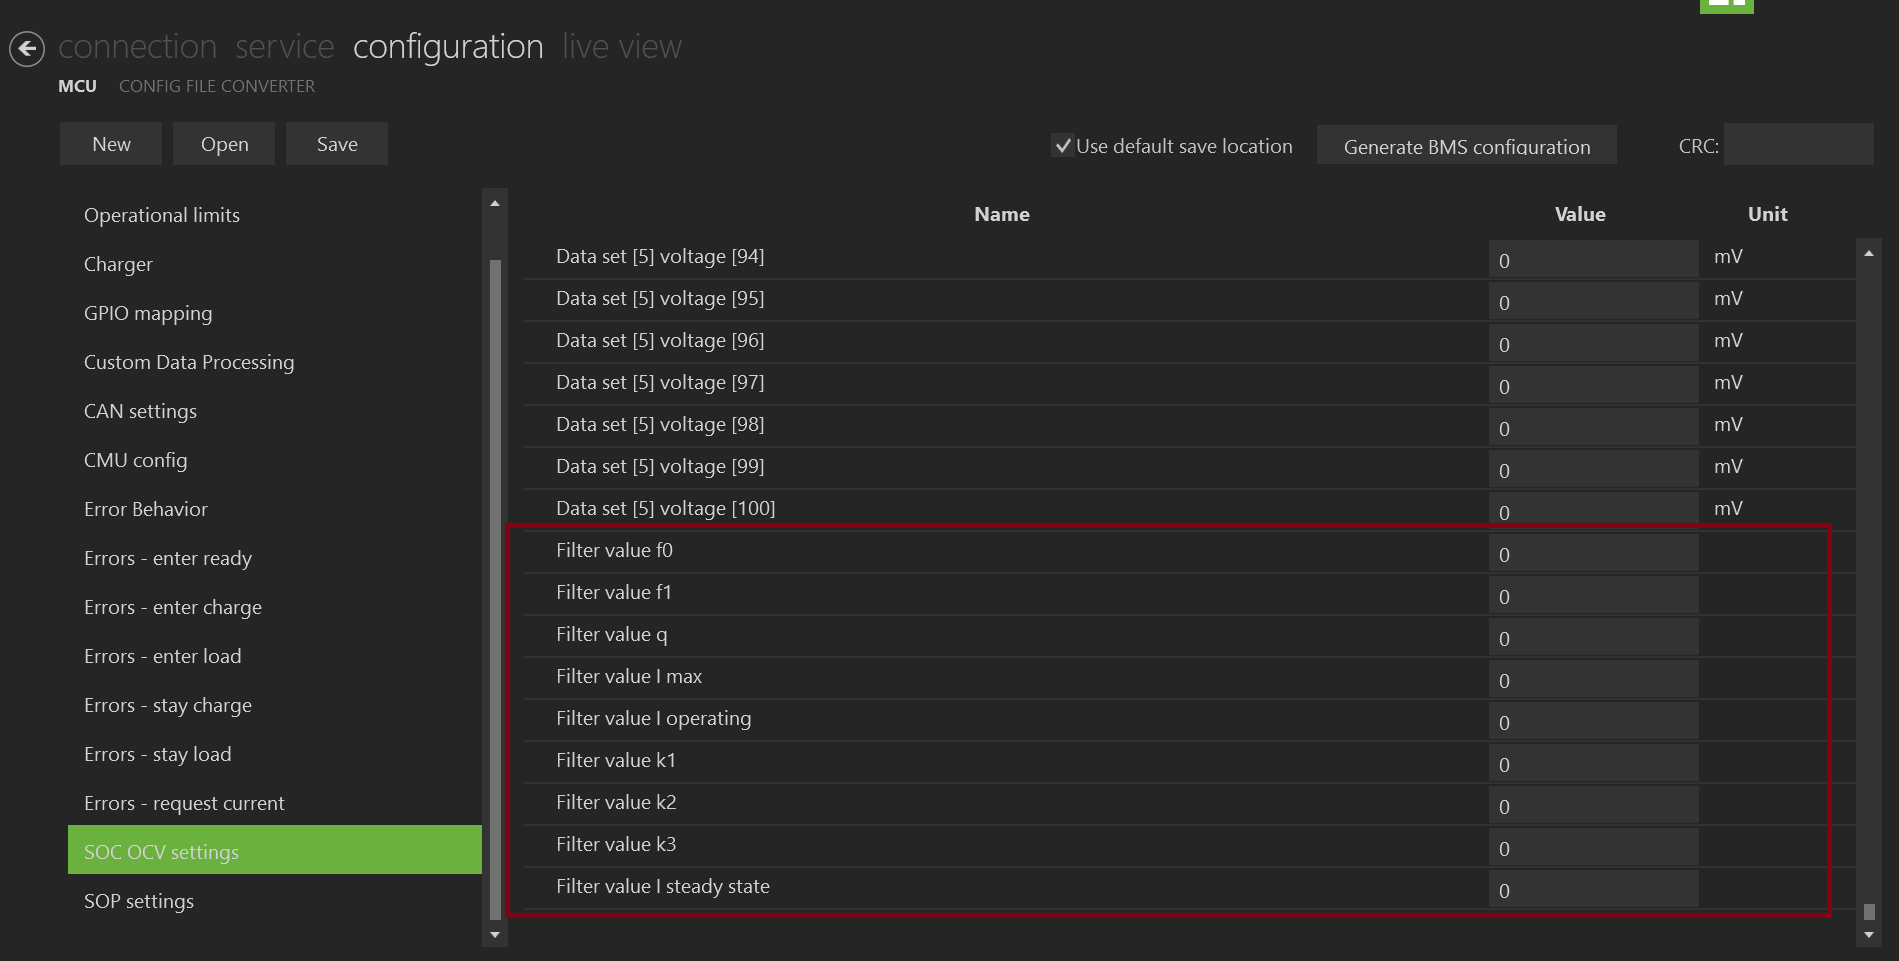Switch to the service tab
Image resolution: width=1899 pixels, height=961 pixels.
[284, 47]
